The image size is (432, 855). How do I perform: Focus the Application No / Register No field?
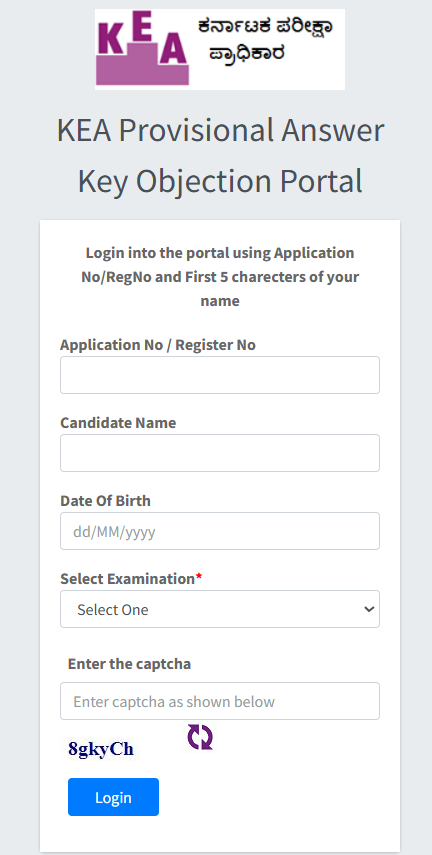220,375
